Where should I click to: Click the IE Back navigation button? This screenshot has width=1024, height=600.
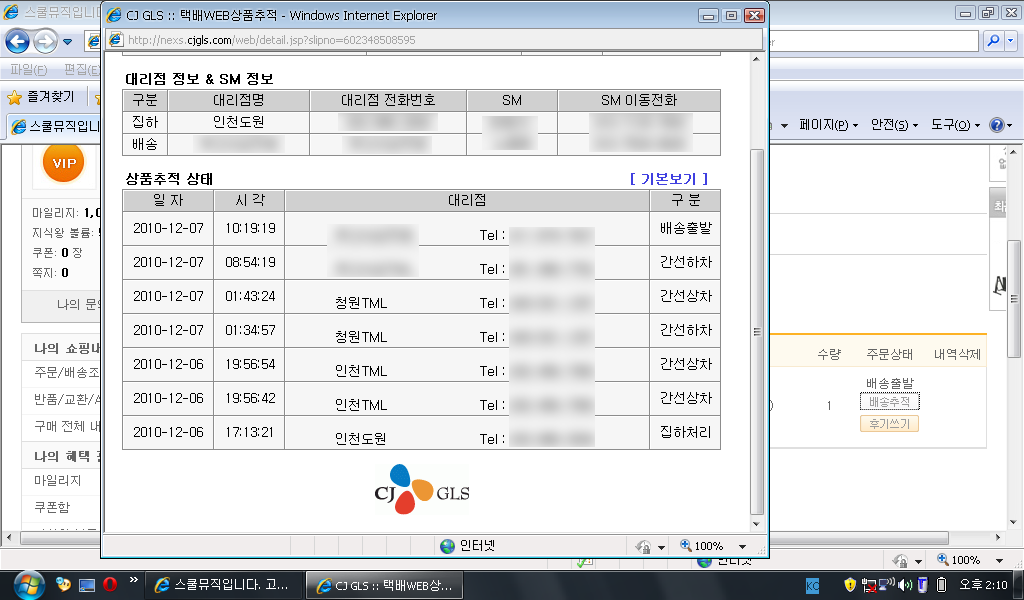(18, 42)
